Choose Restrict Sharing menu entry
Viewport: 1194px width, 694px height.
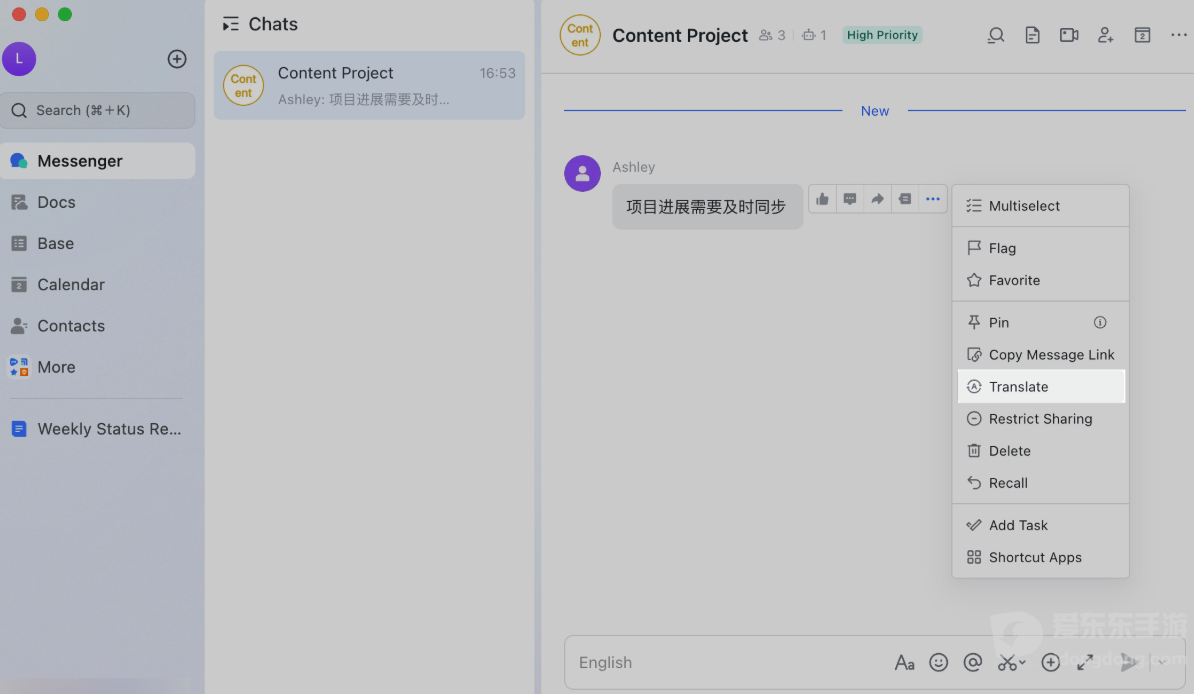click(1041, 418)
